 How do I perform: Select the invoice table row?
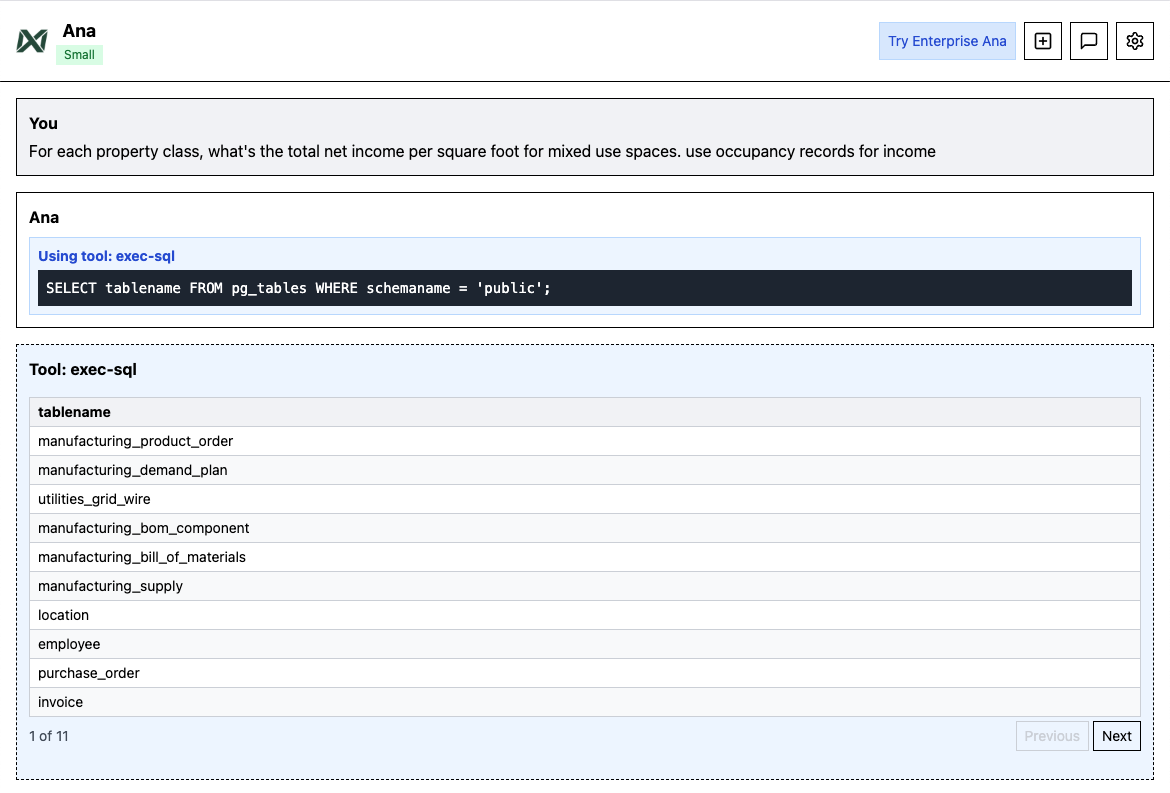pyautogui.click(x=60, y=702)
